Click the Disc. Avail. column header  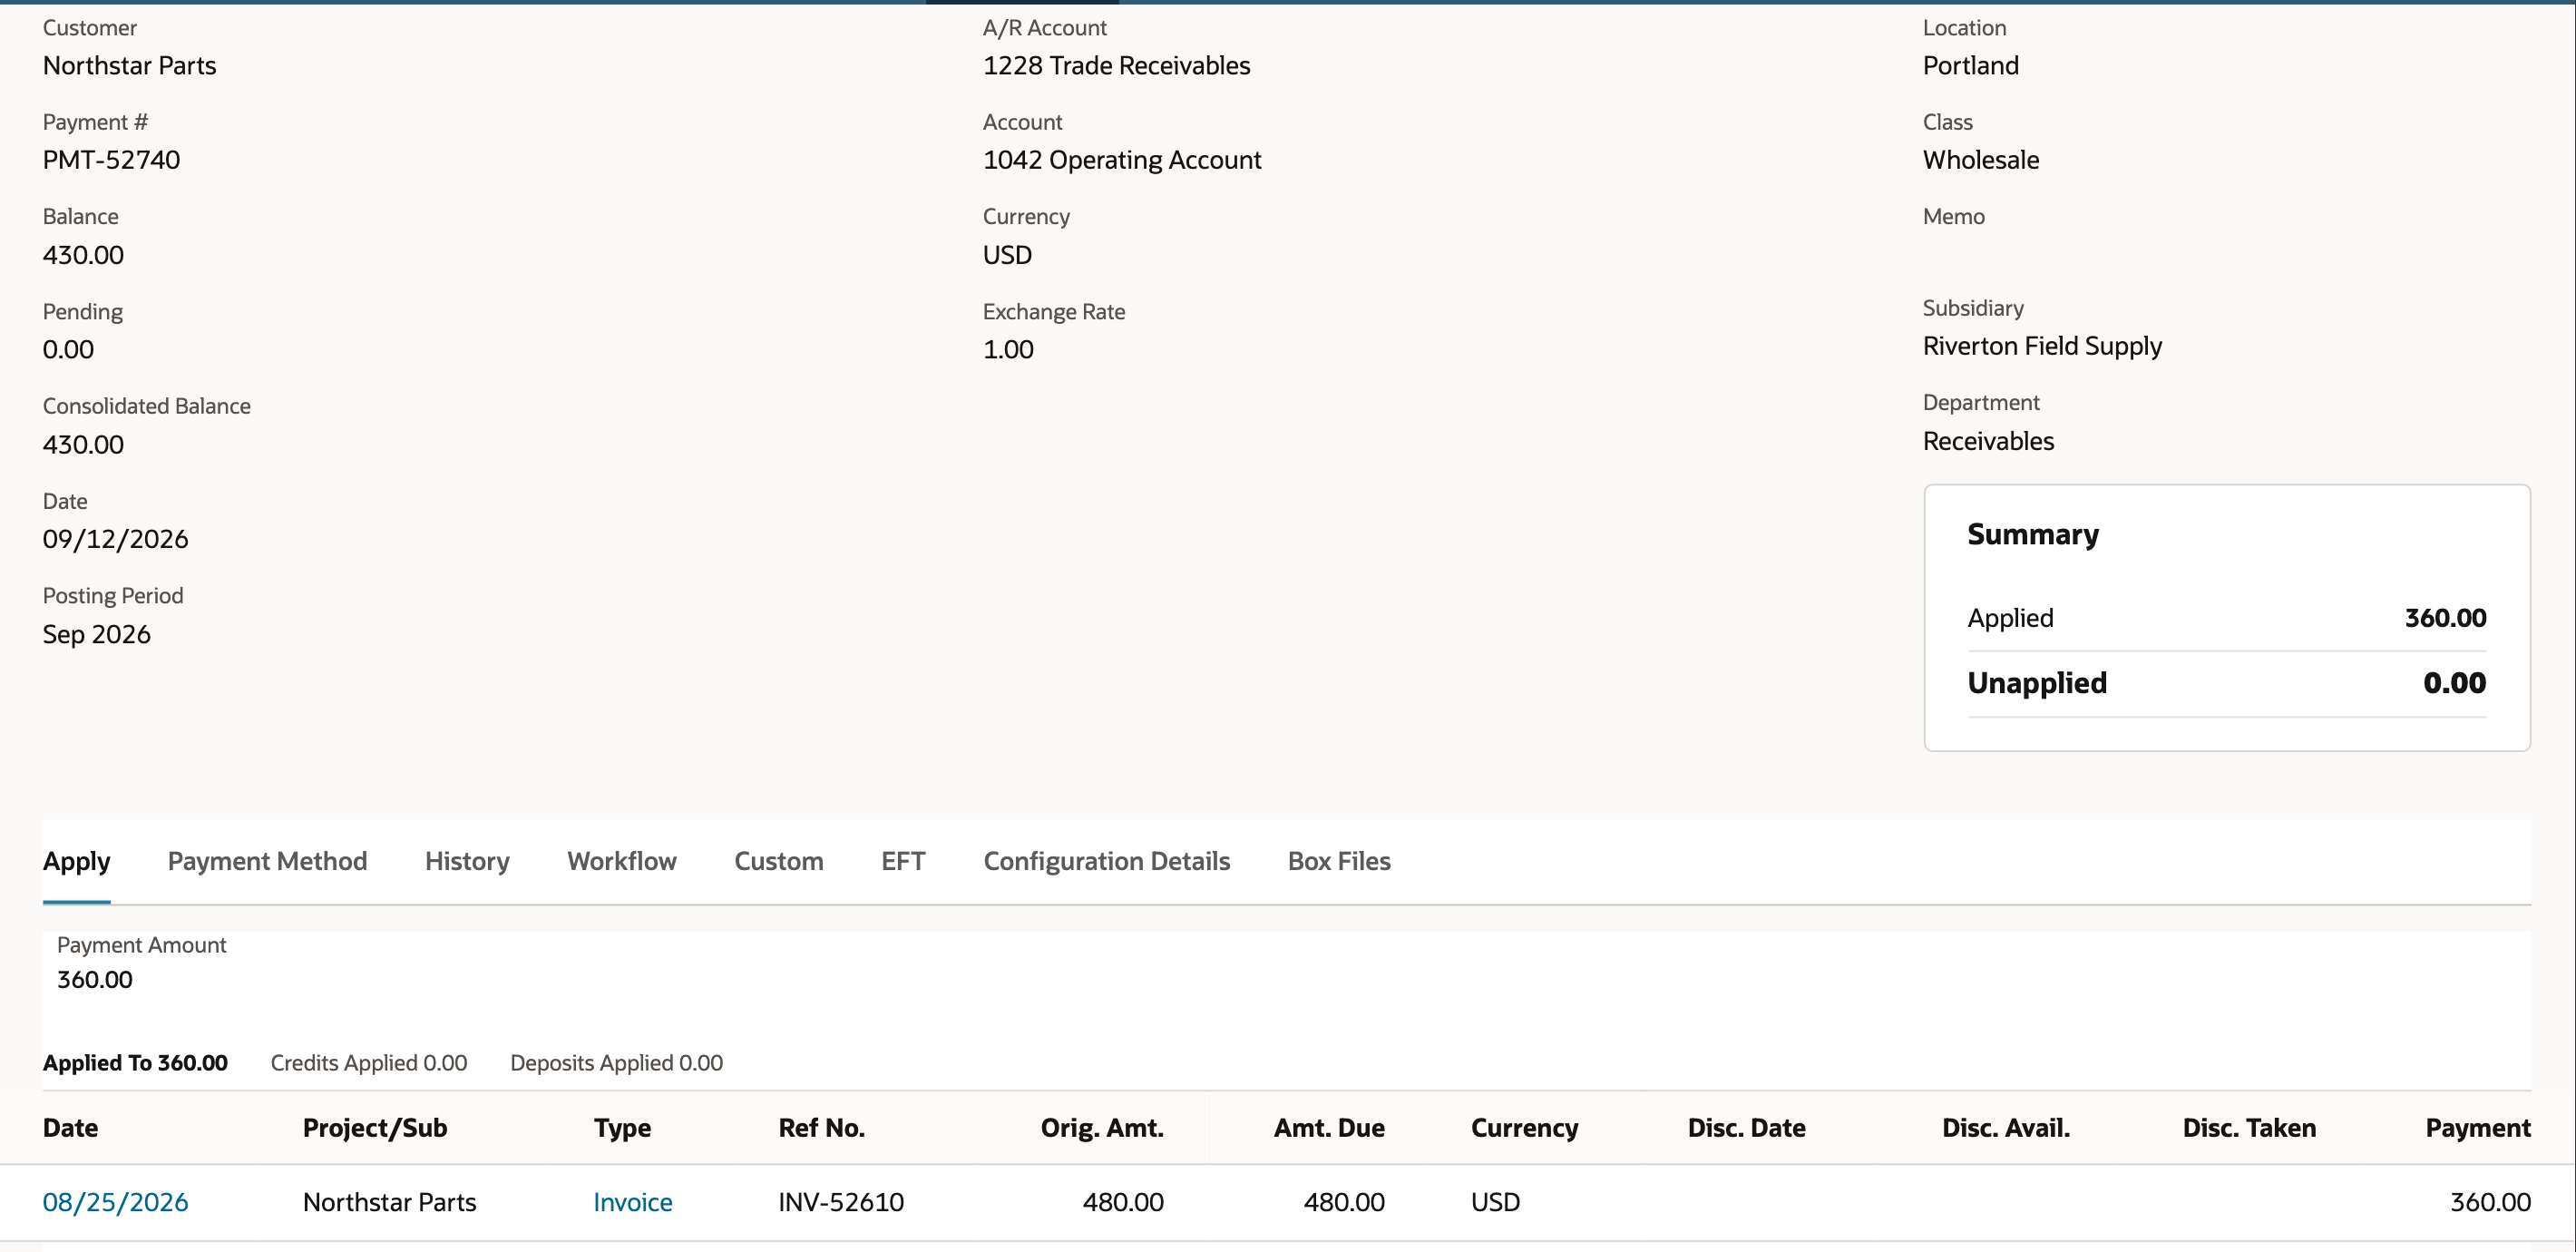tap(2006, 1128)
